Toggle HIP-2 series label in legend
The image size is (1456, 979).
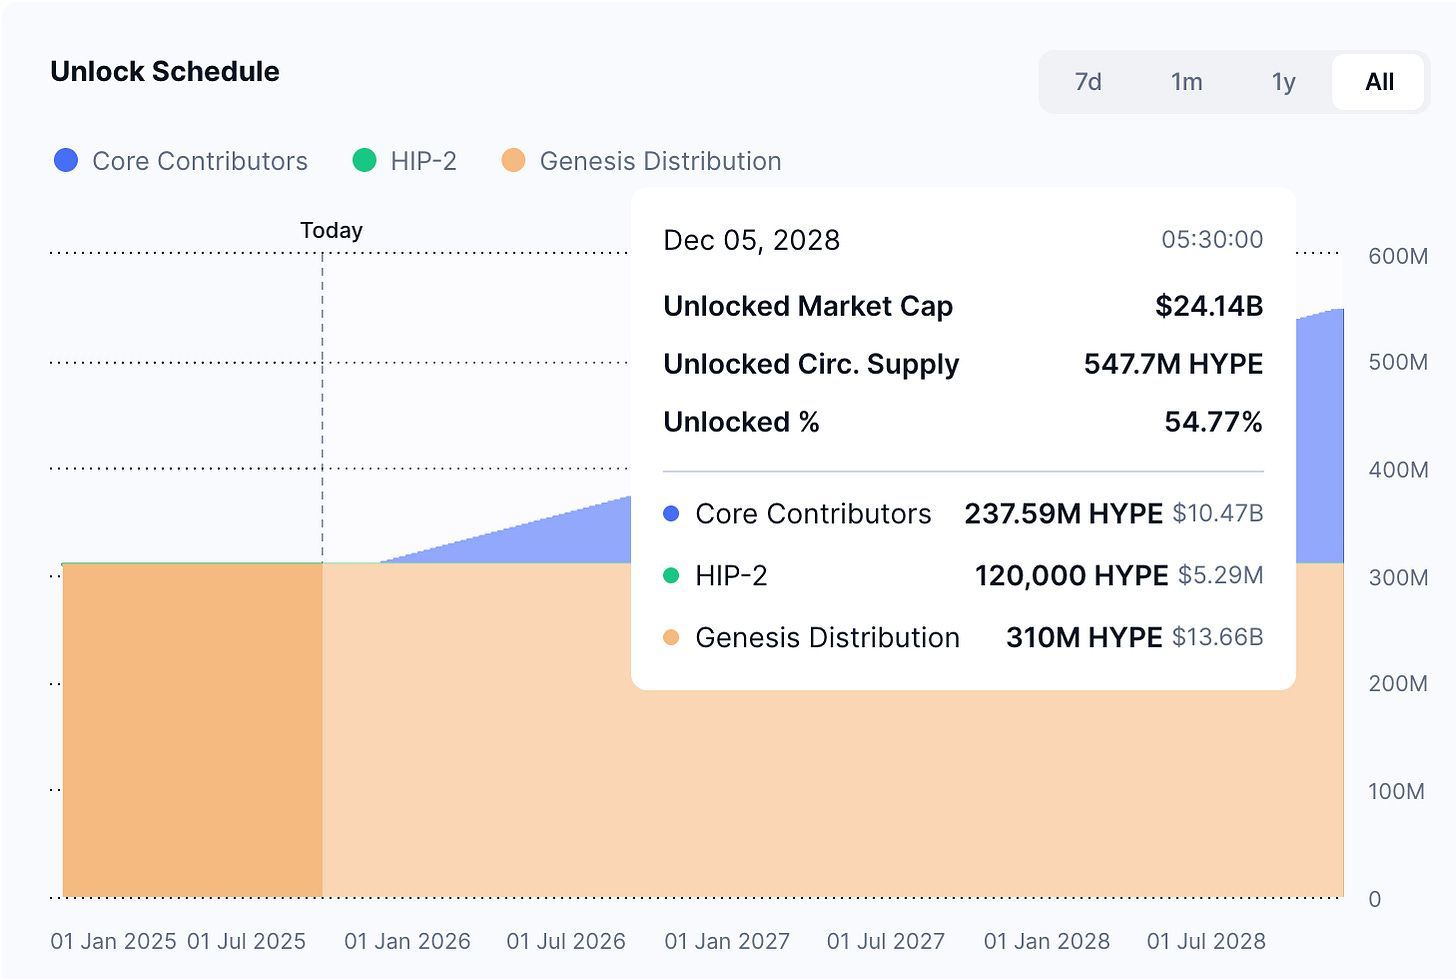tap(423, 161)
